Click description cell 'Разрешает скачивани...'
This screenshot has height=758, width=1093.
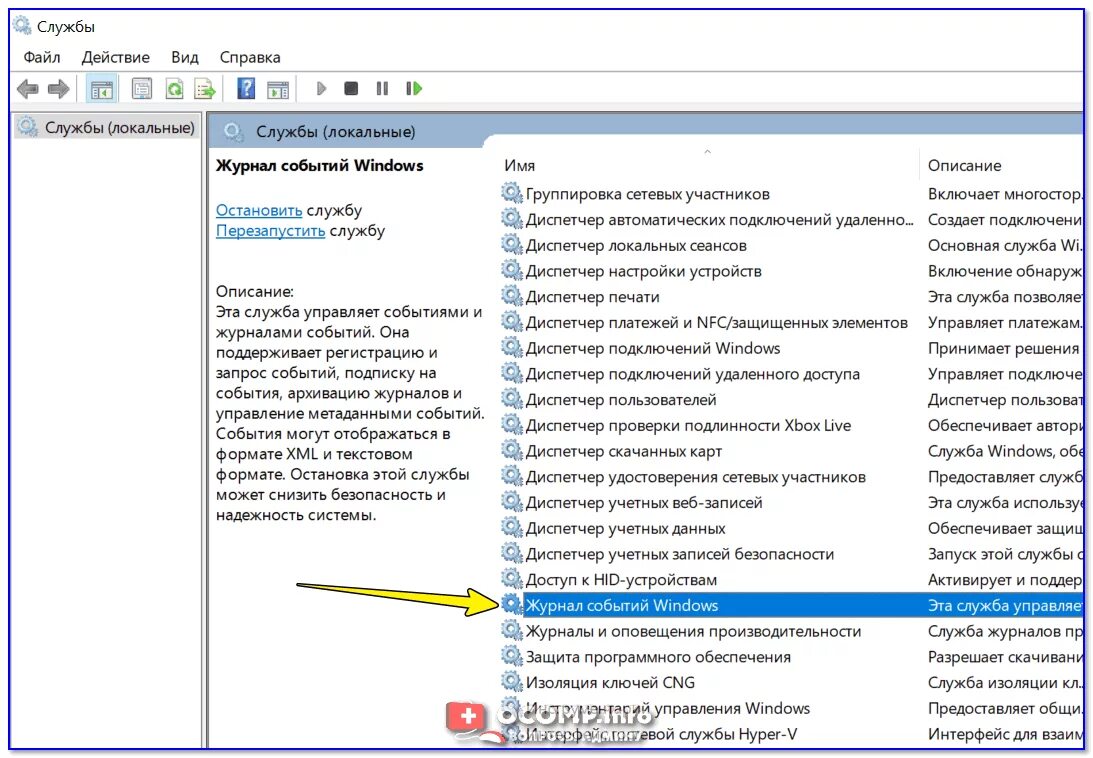pos(1004,657)
